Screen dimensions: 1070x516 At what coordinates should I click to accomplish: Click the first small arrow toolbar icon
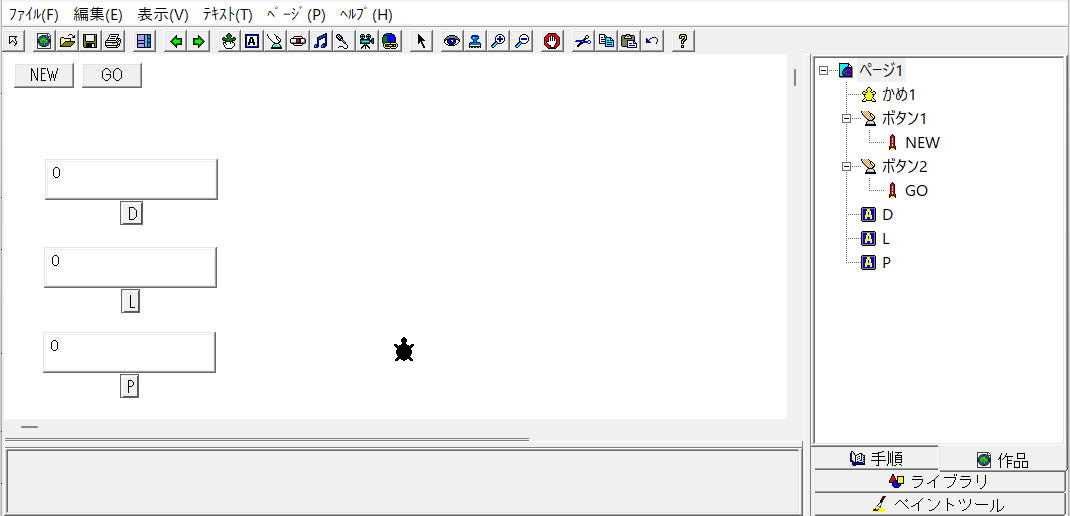(x=13, y=42)
